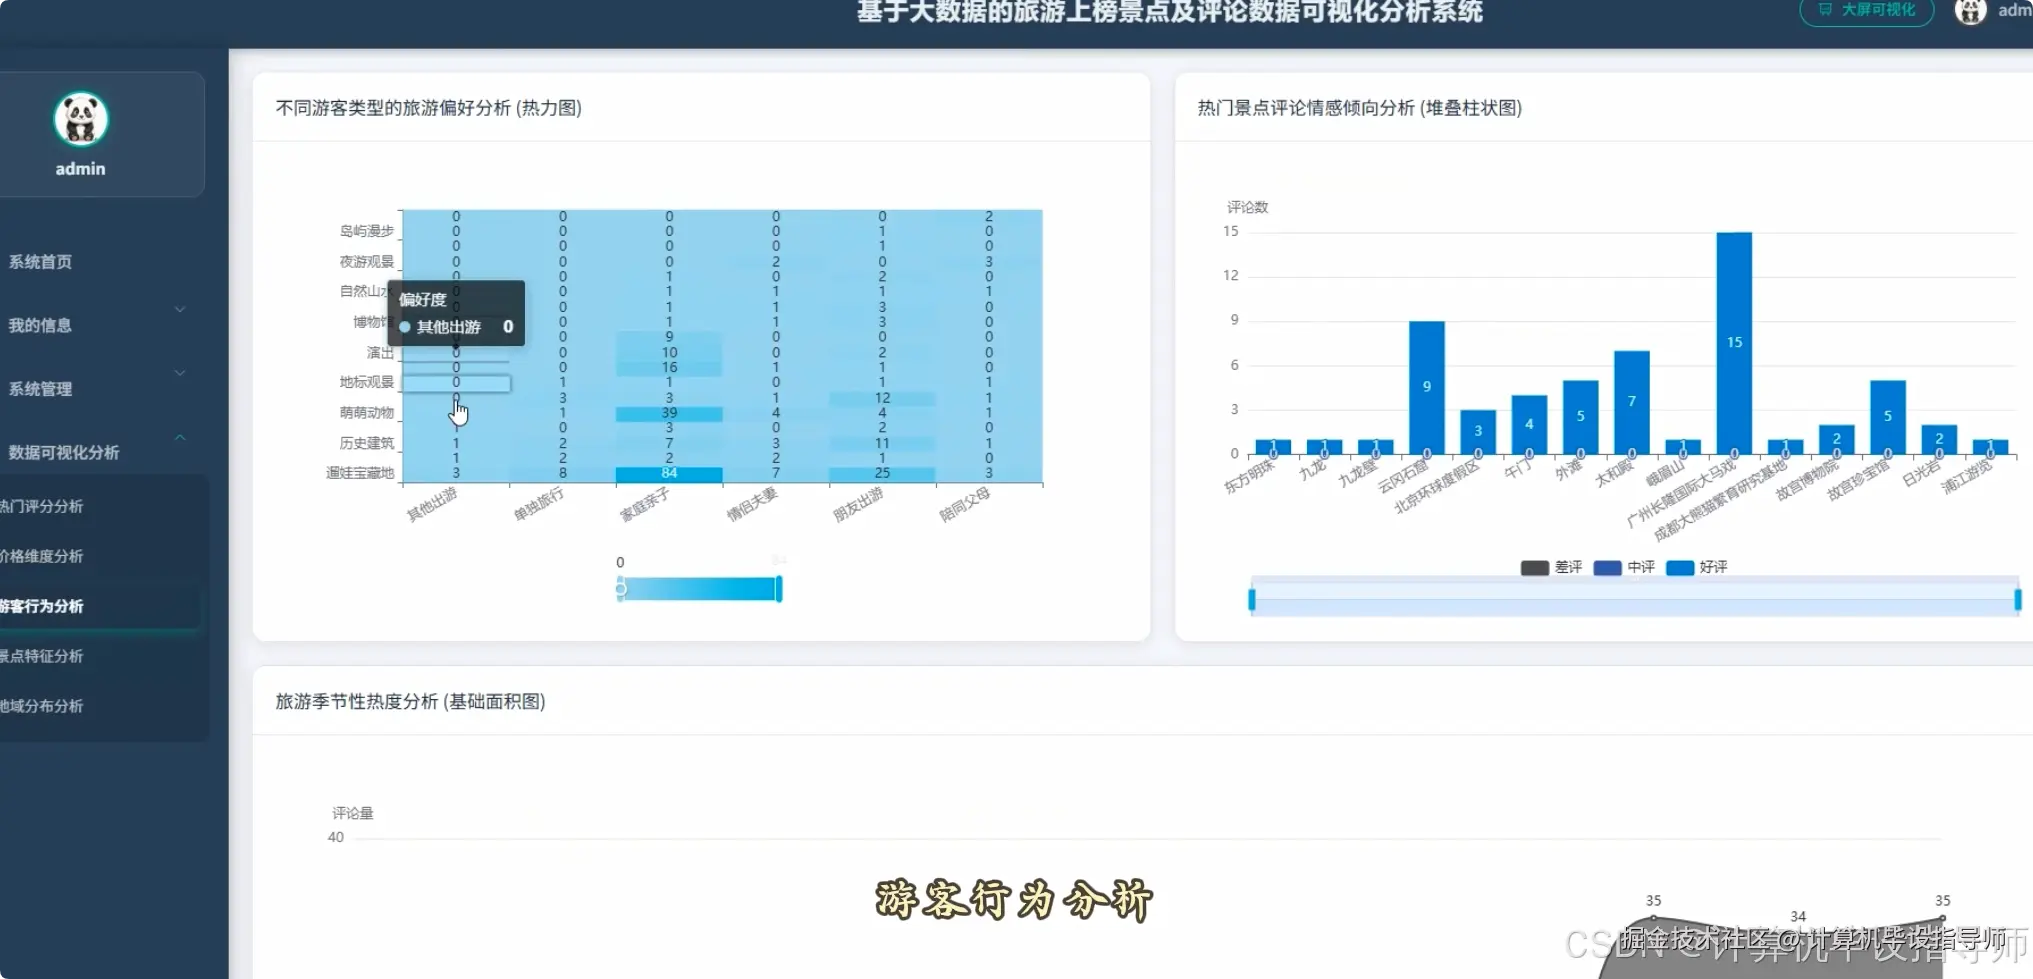Viewport: 2033px width, 979px height.
Task: Click heatmap cell with value 25
Action: pos(882,474)
